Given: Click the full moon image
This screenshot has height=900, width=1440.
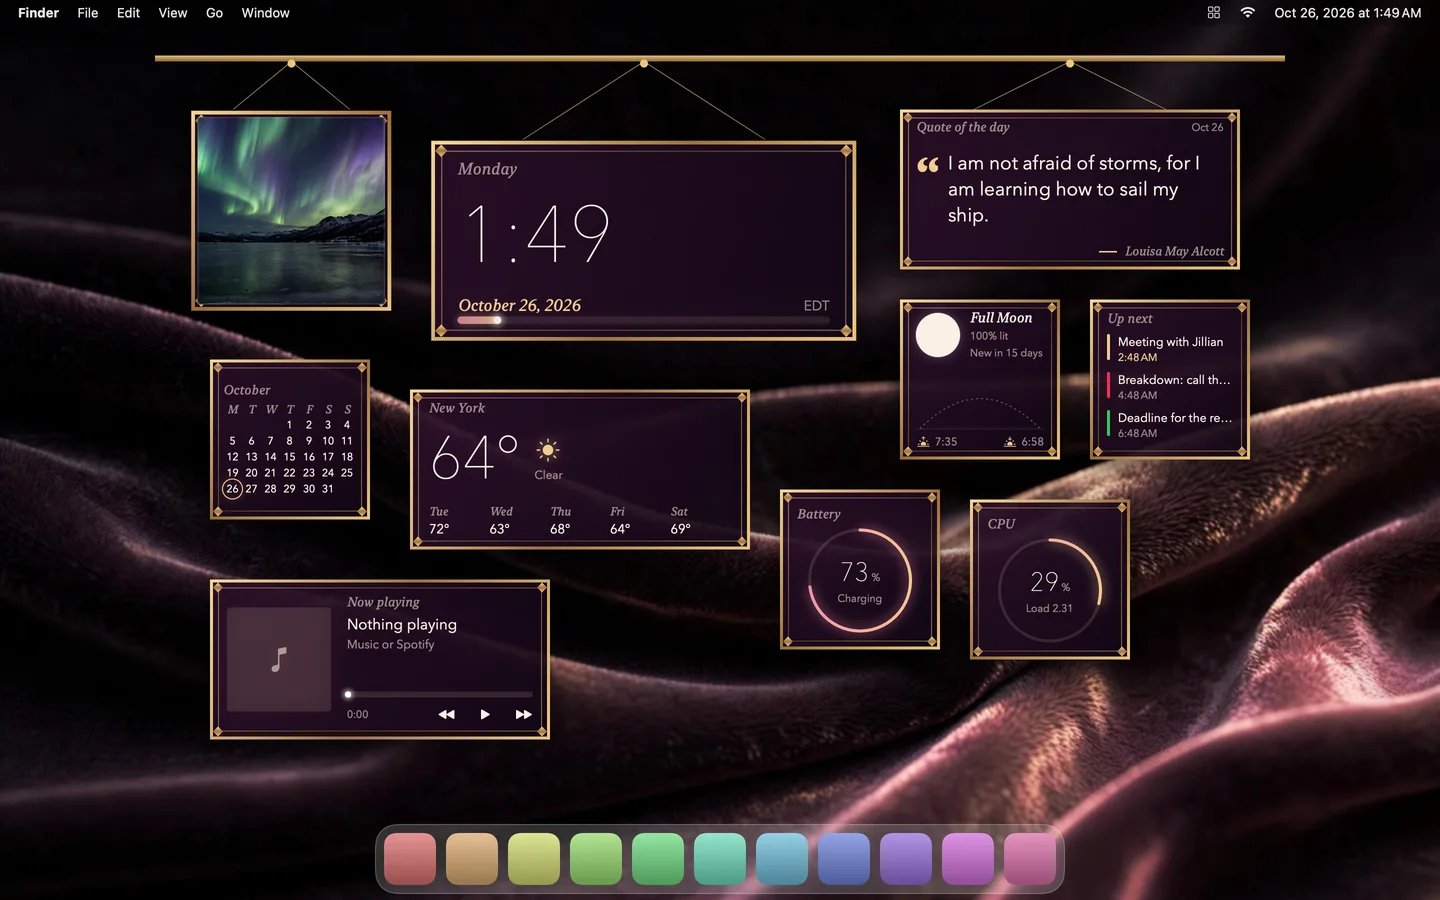Looking at the screenshot, I should [938, 335].
